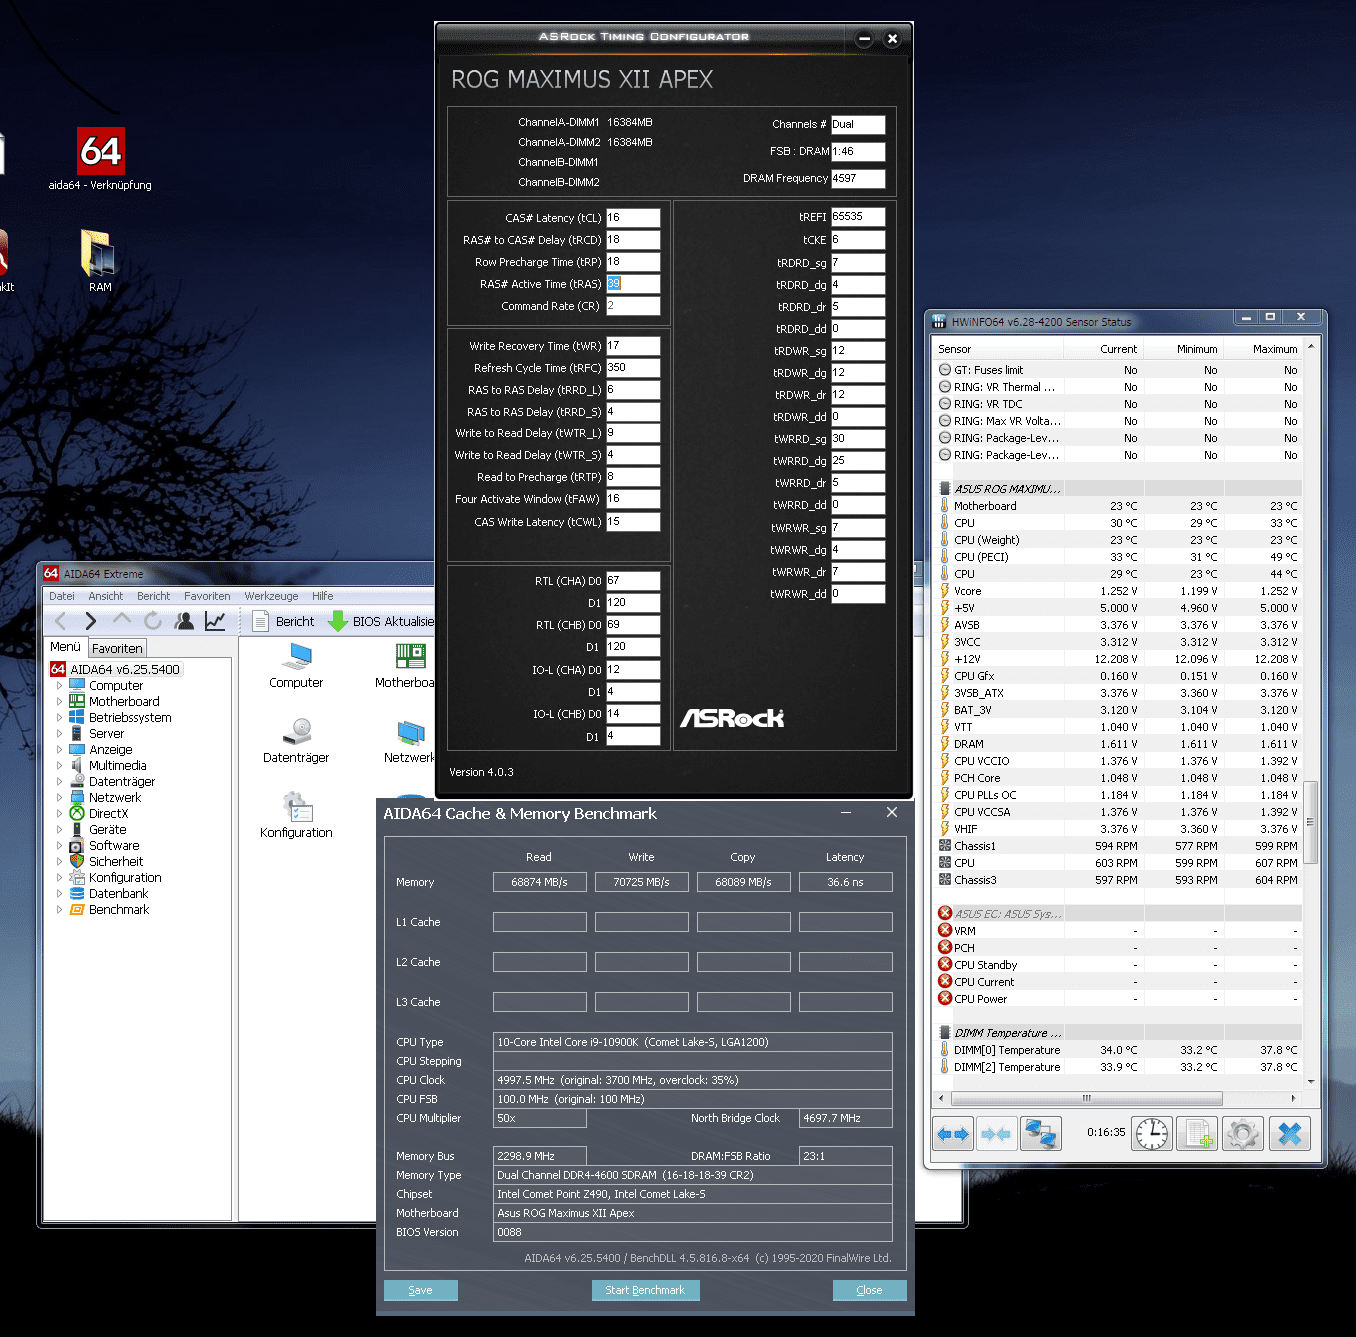Open the Netzwerk icon in AIDA64 main pane
The width and height of the screenshot is (1356, 1337).
pos(409,741)
